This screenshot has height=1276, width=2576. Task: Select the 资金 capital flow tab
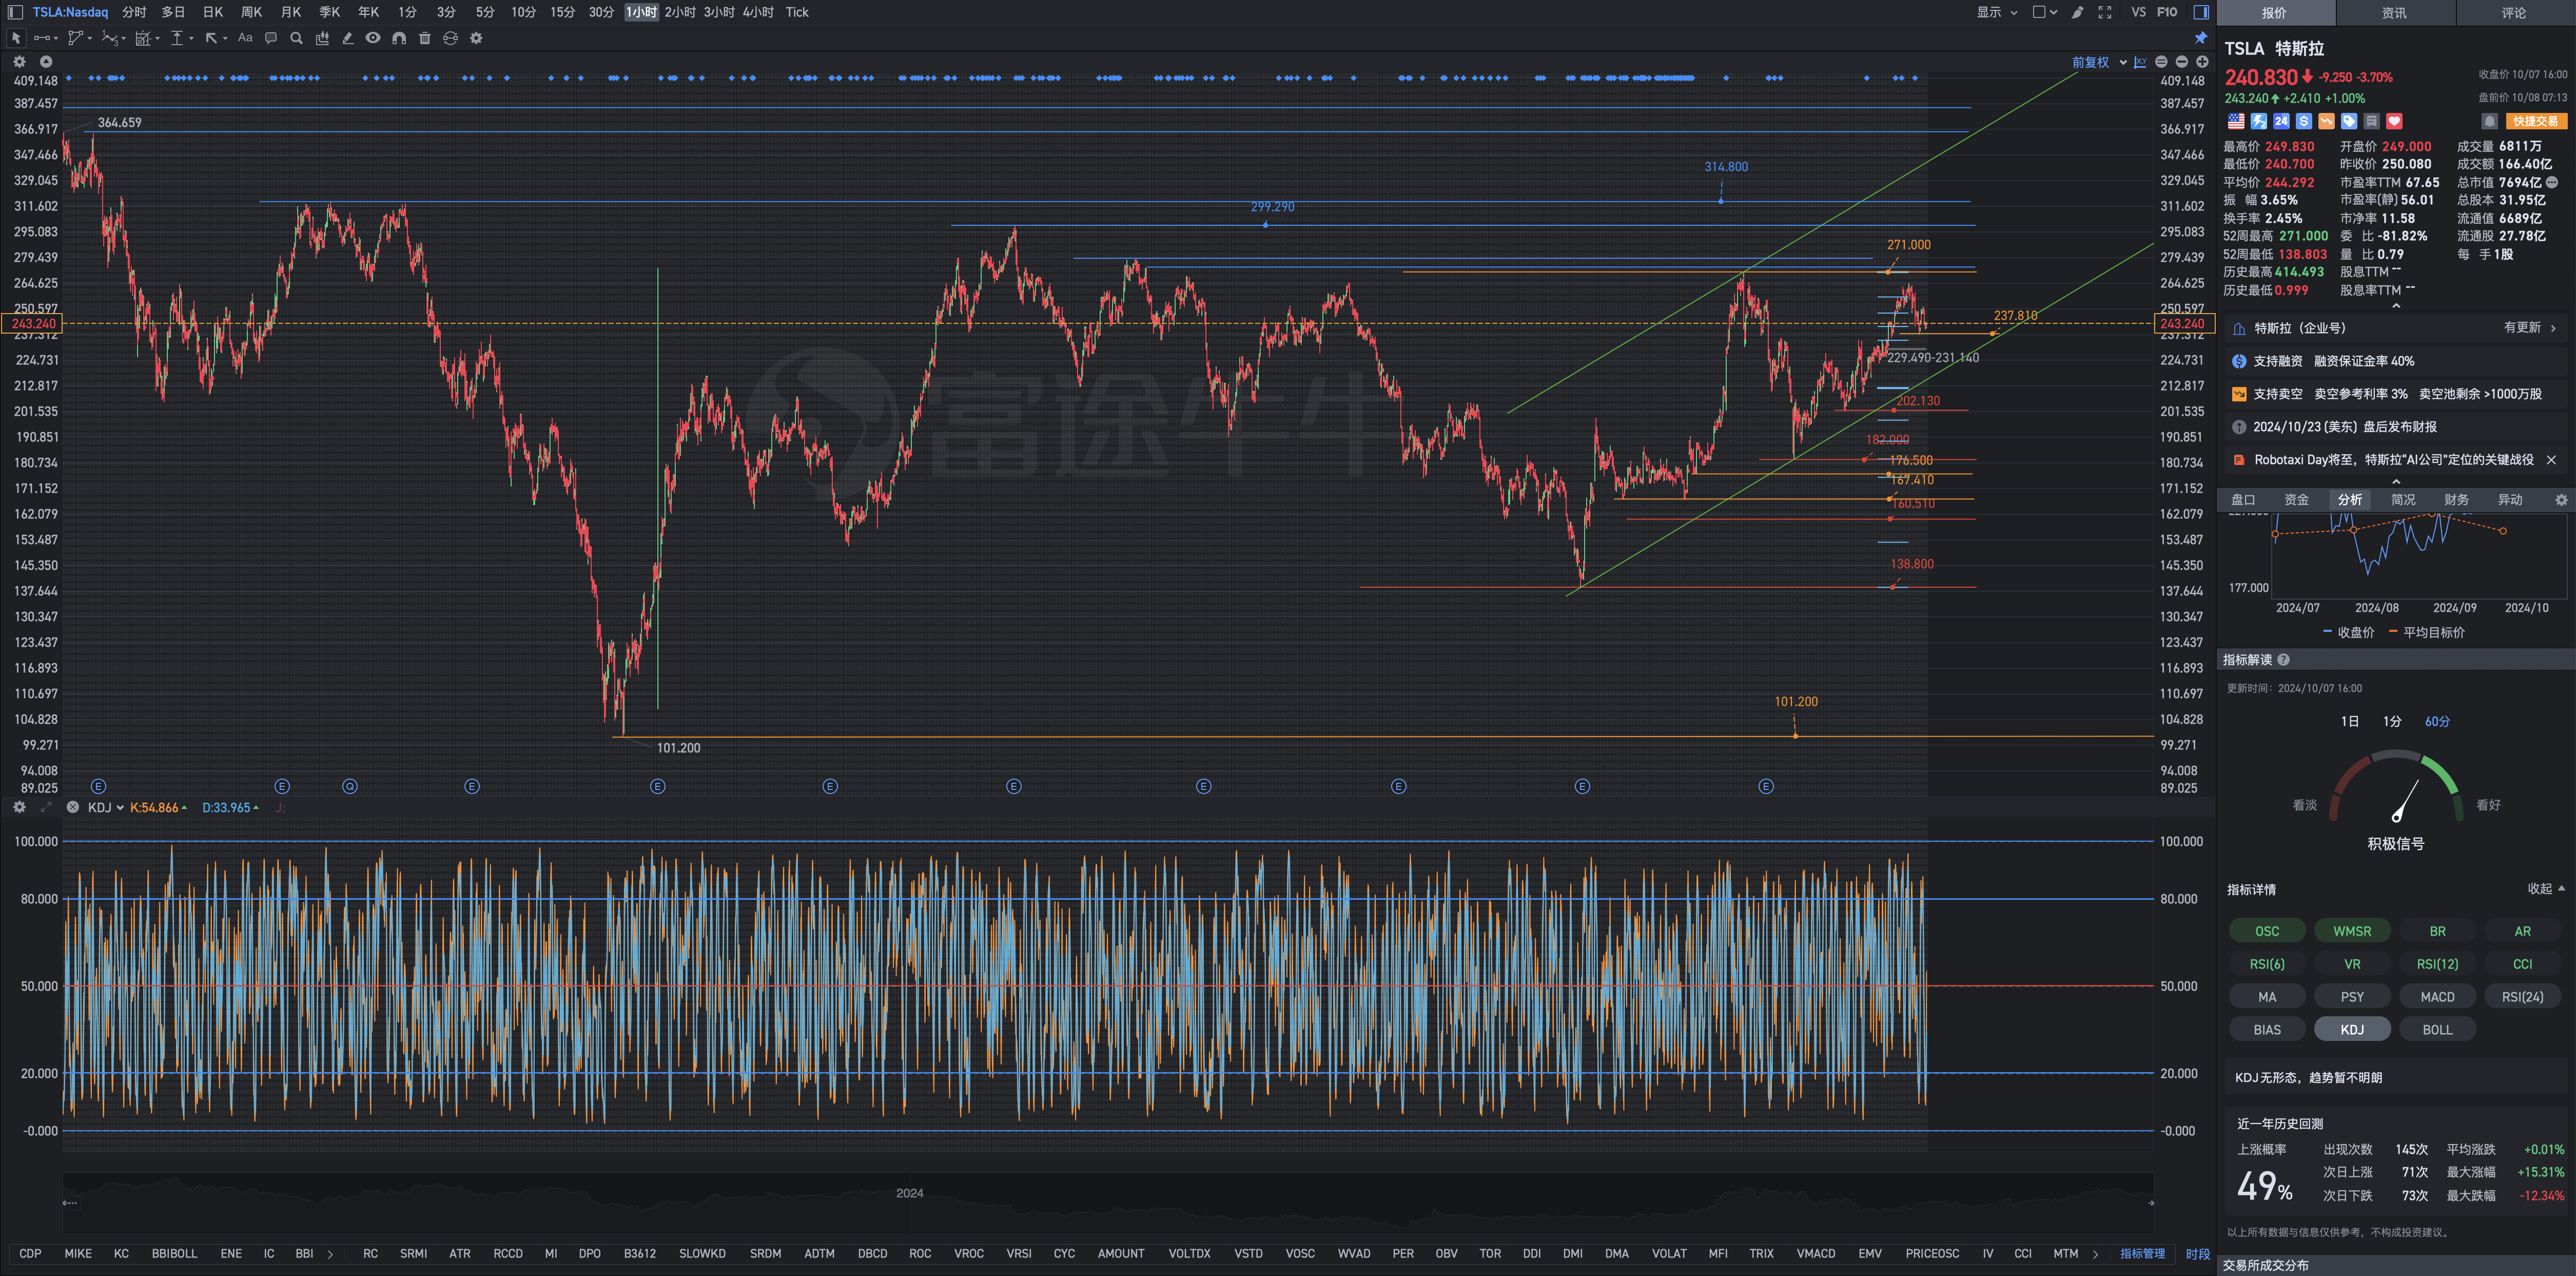coord(2297,500)
